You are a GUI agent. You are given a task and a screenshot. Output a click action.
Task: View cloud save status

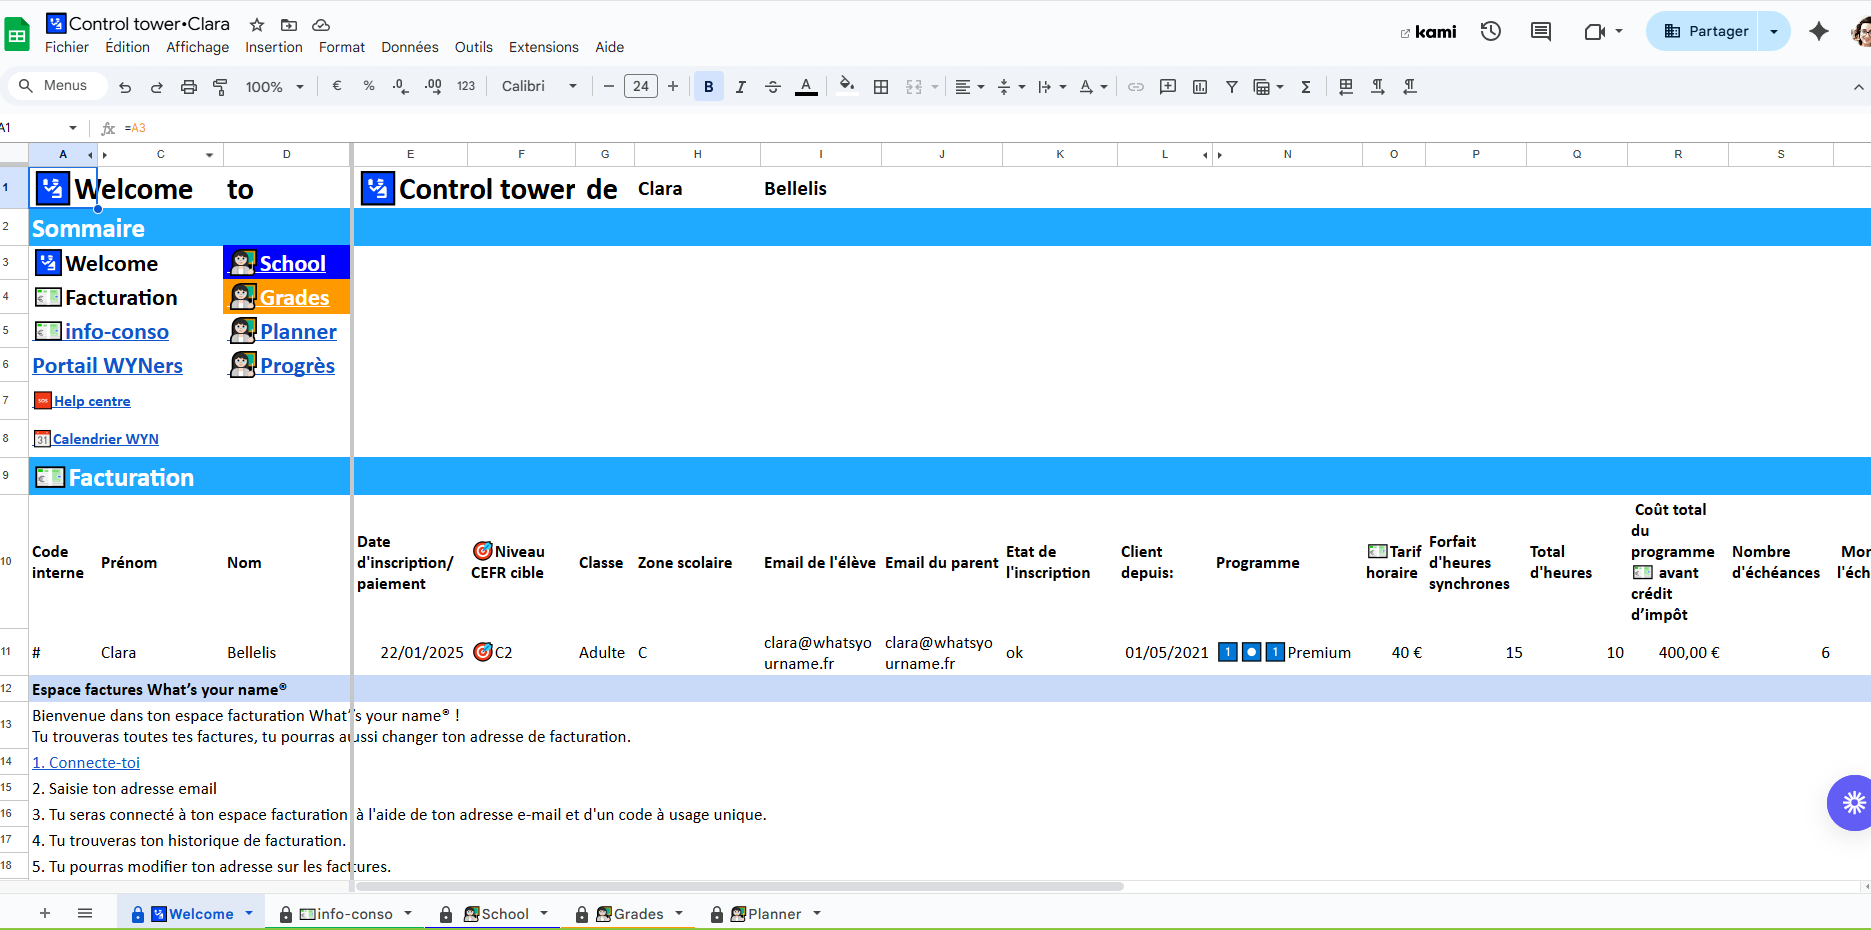(321, 24)
